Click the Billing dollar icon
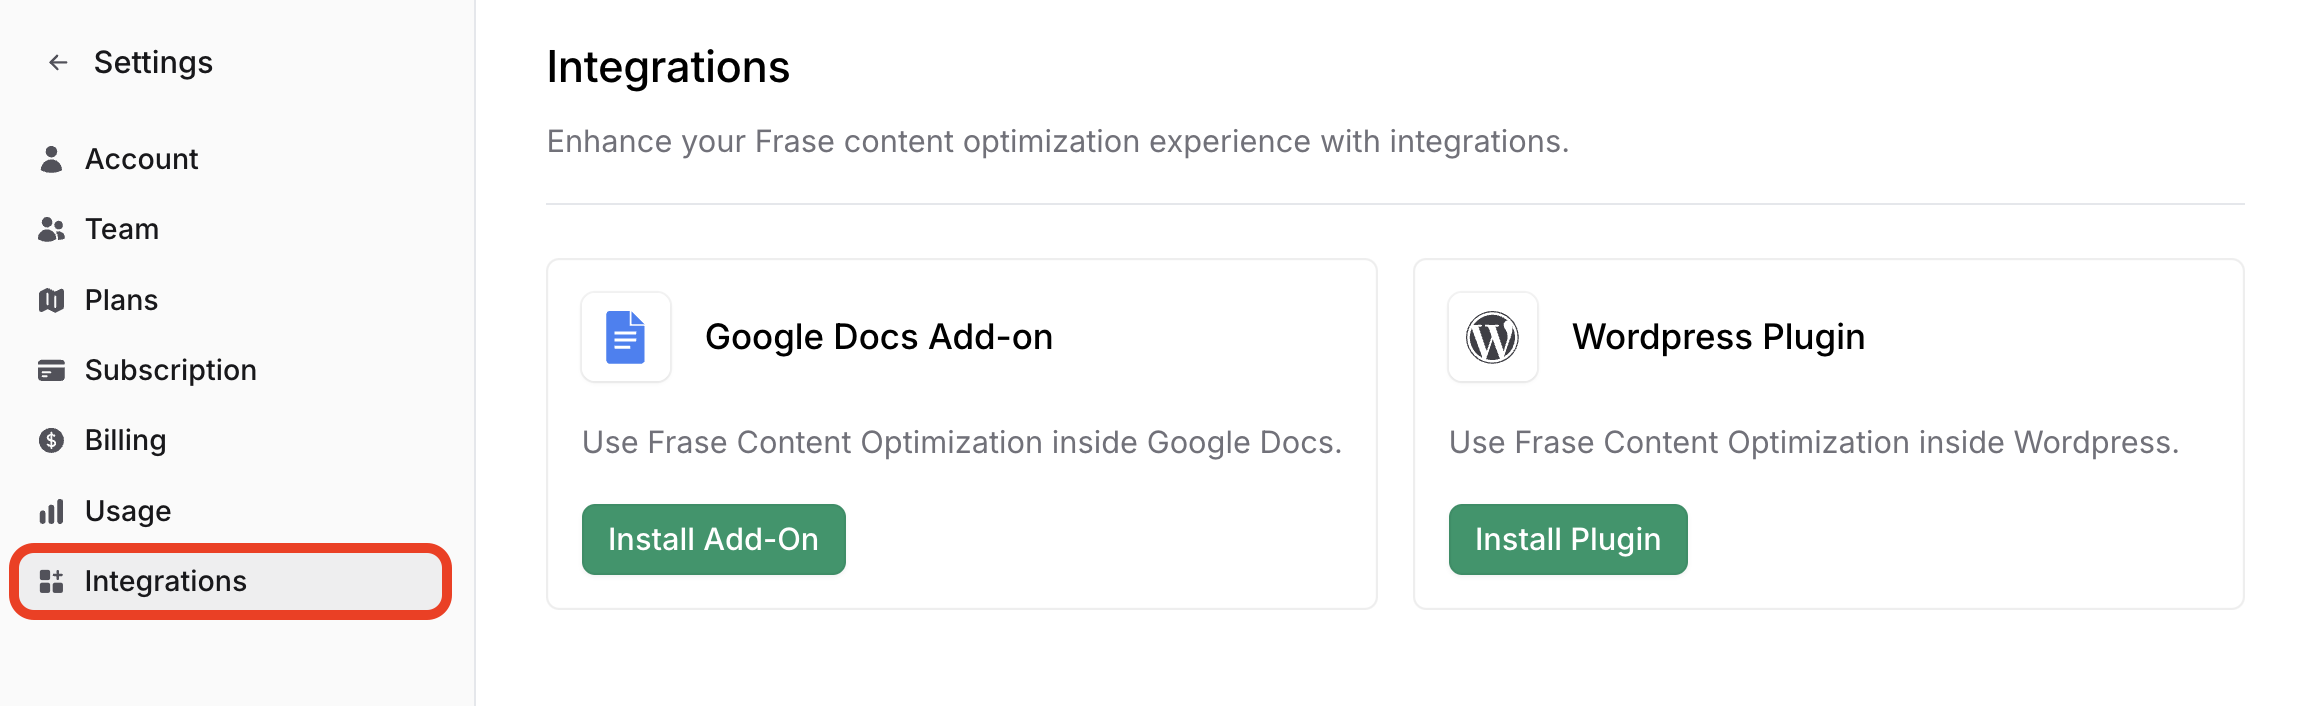The image size is (2310, 706). (51, 441)
